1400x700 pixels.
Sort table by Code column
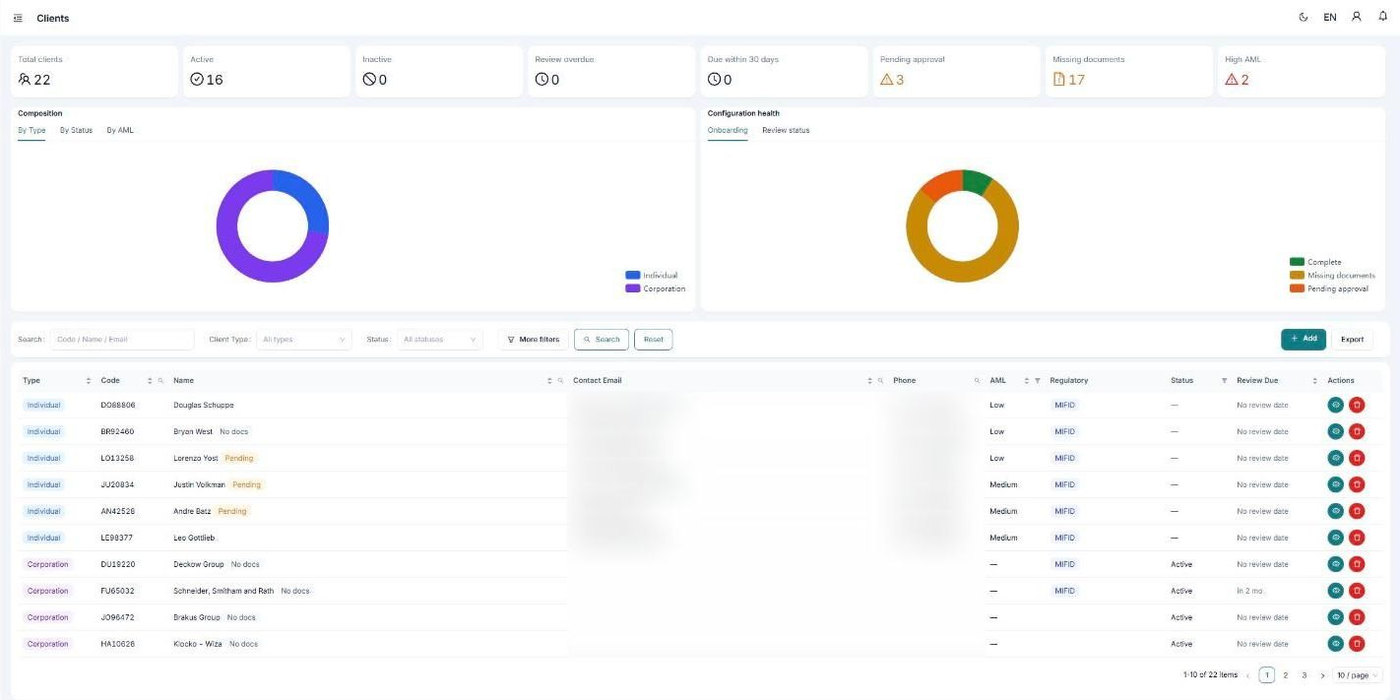[x=150, y=380]
